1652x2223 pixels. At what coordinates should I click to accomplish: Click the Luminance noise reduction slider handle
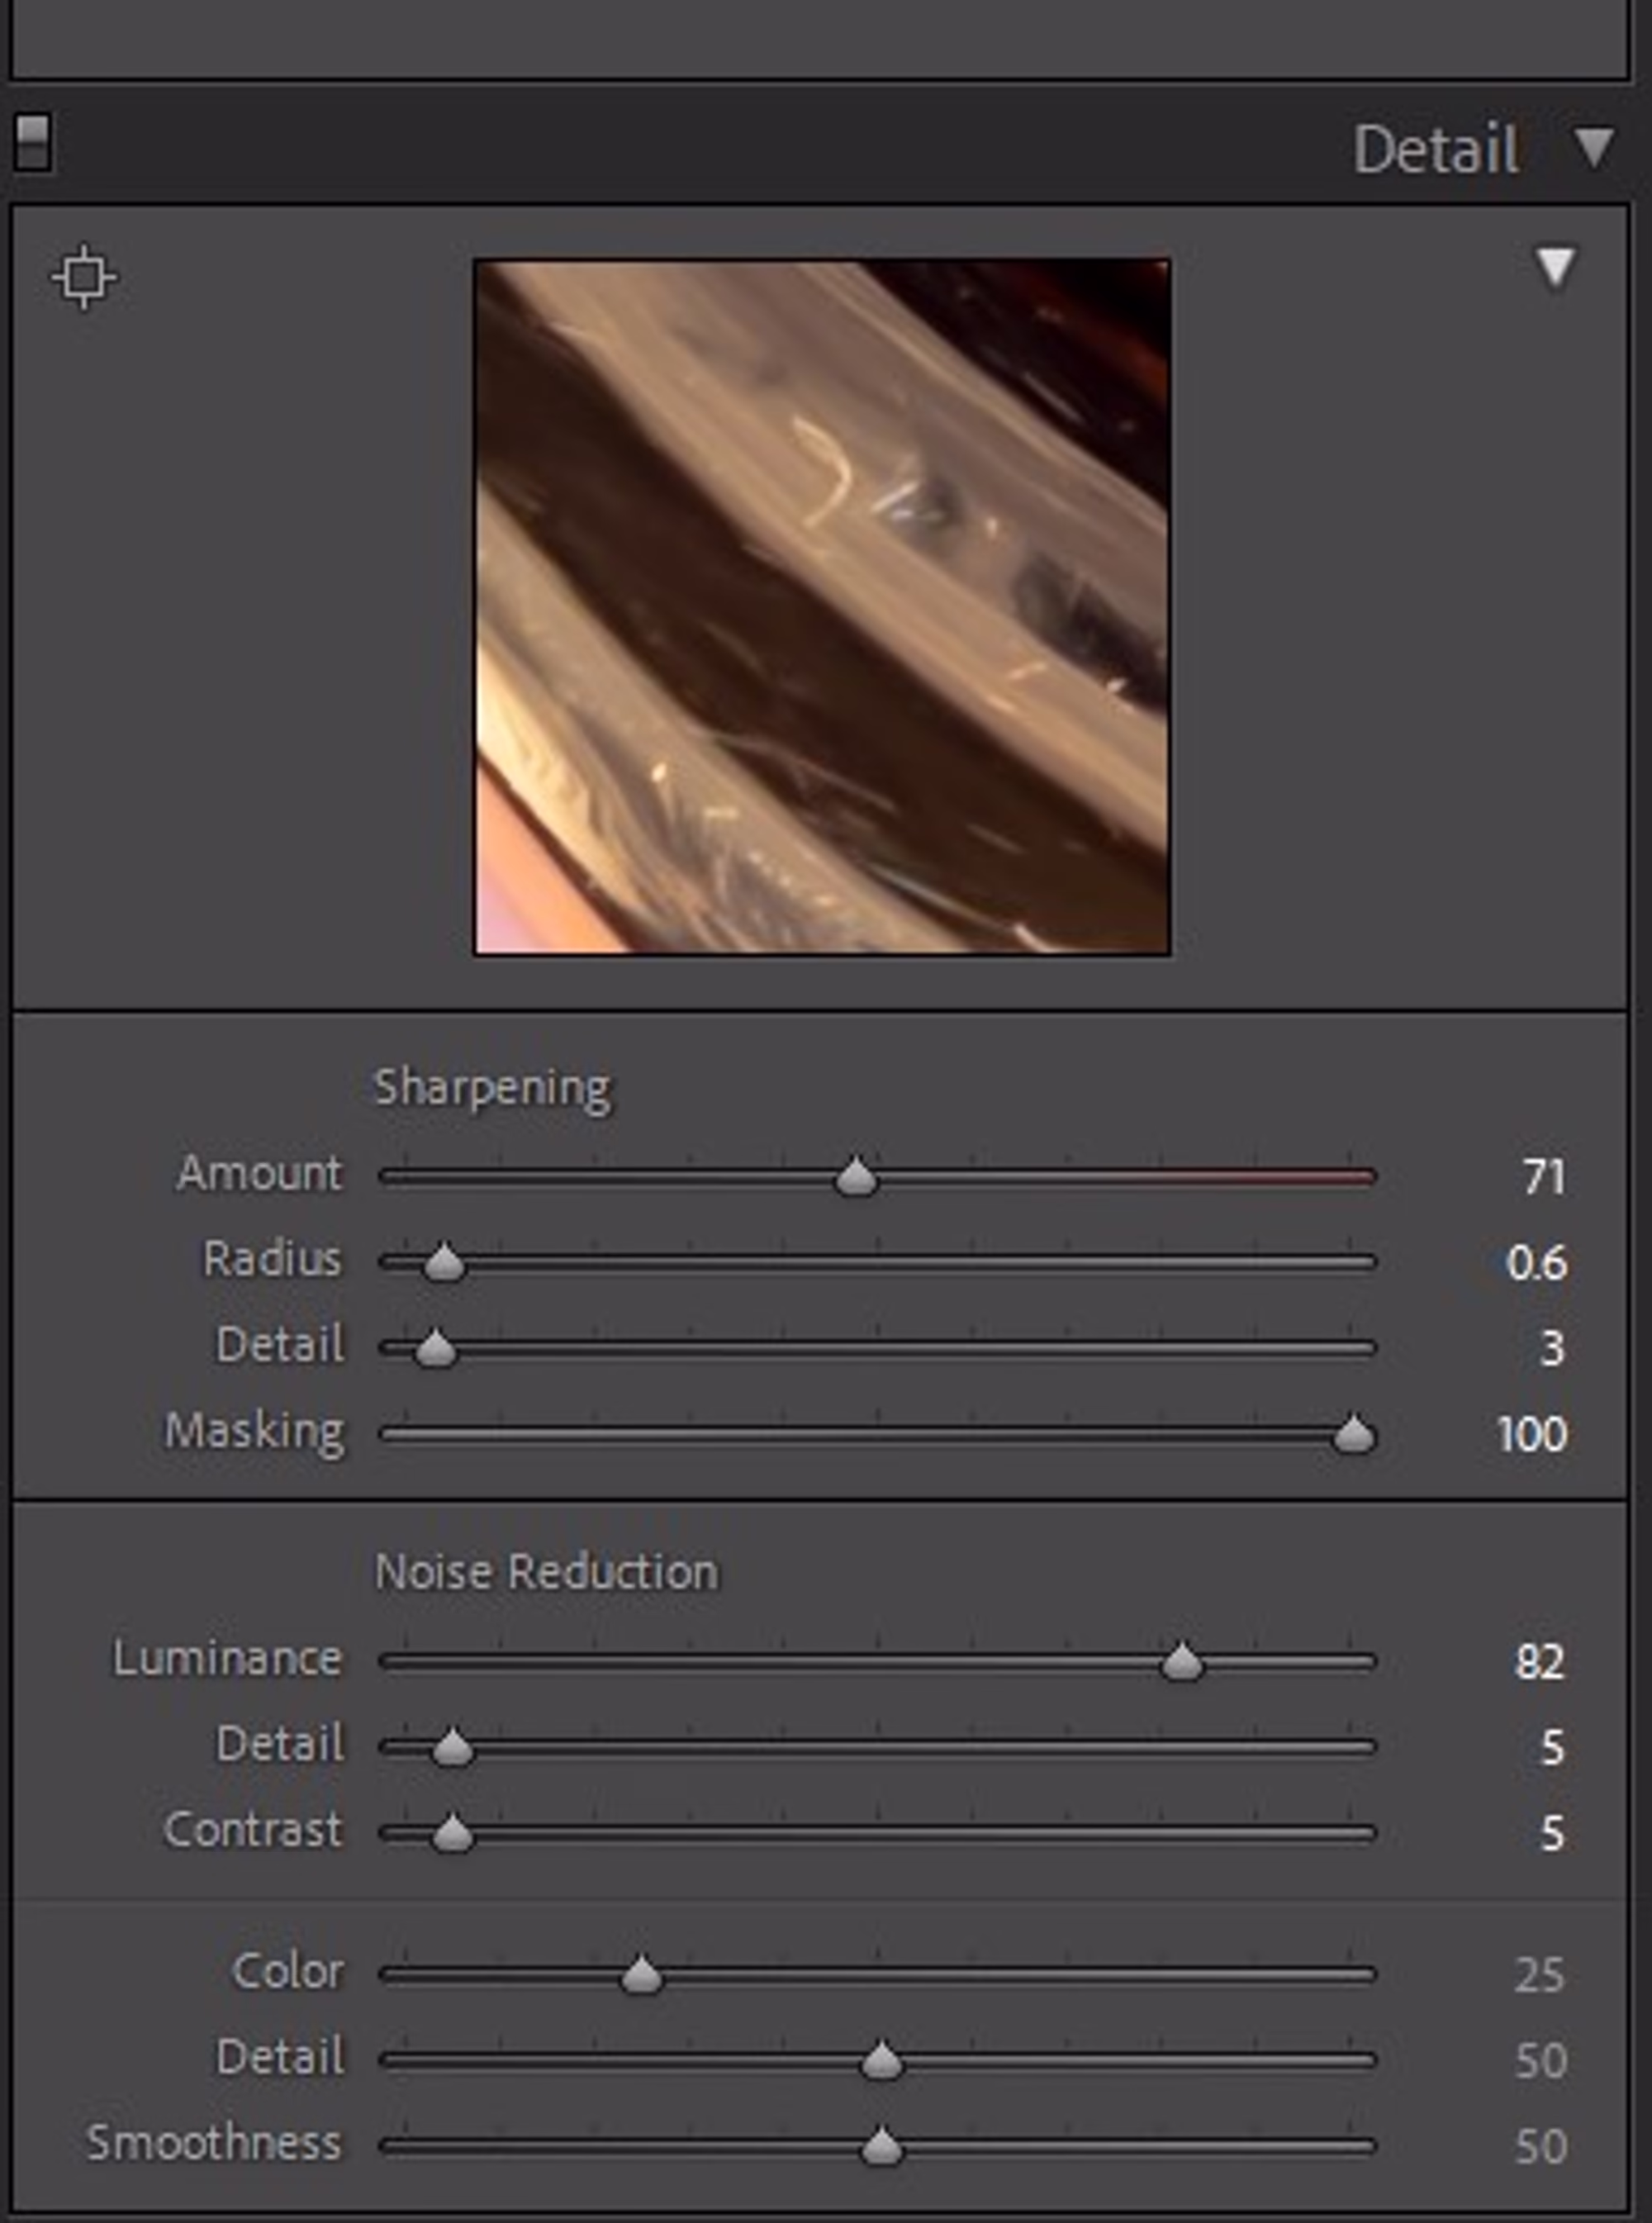(1182, 1663)
